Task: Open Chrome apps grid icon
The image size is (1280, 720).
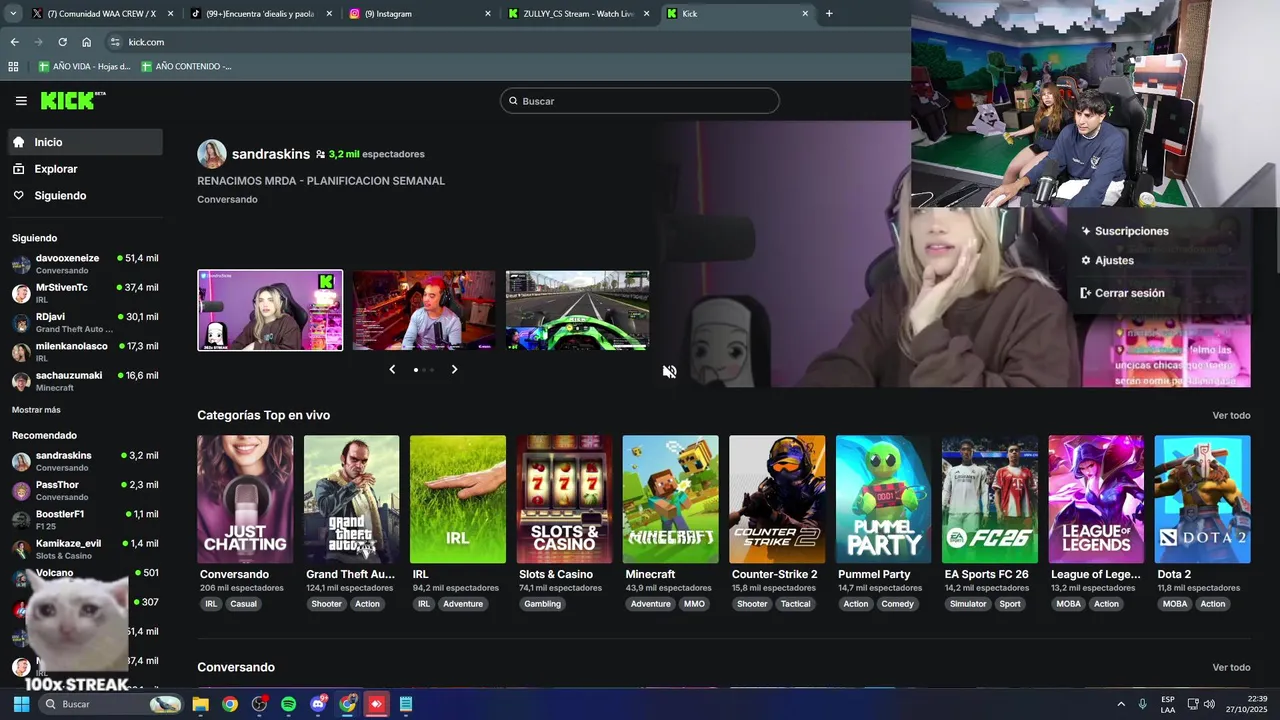Action: [x=13, y=66]
